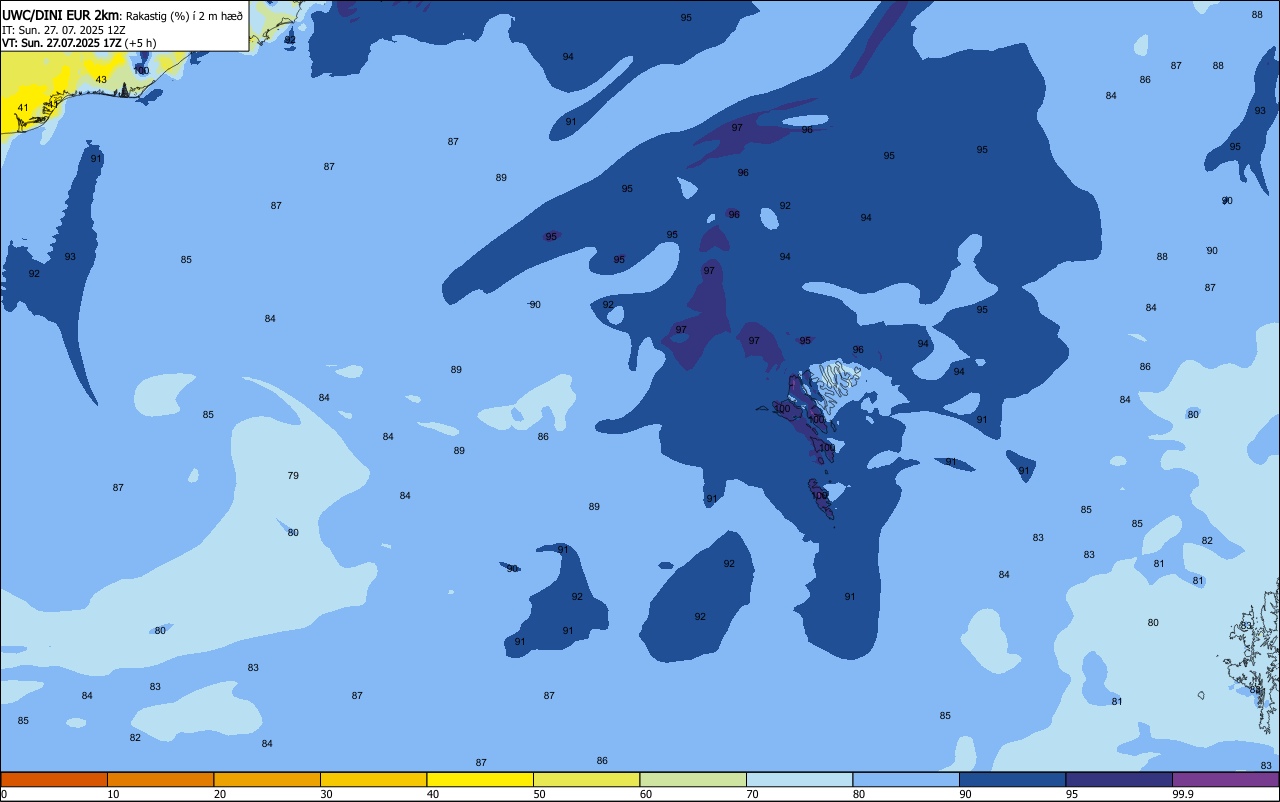This screenshot has width=1280, height=802.
Task: Click the 90–95 dark blue legend swatch
Action: pyautogui.click(x=1012, y=779)
